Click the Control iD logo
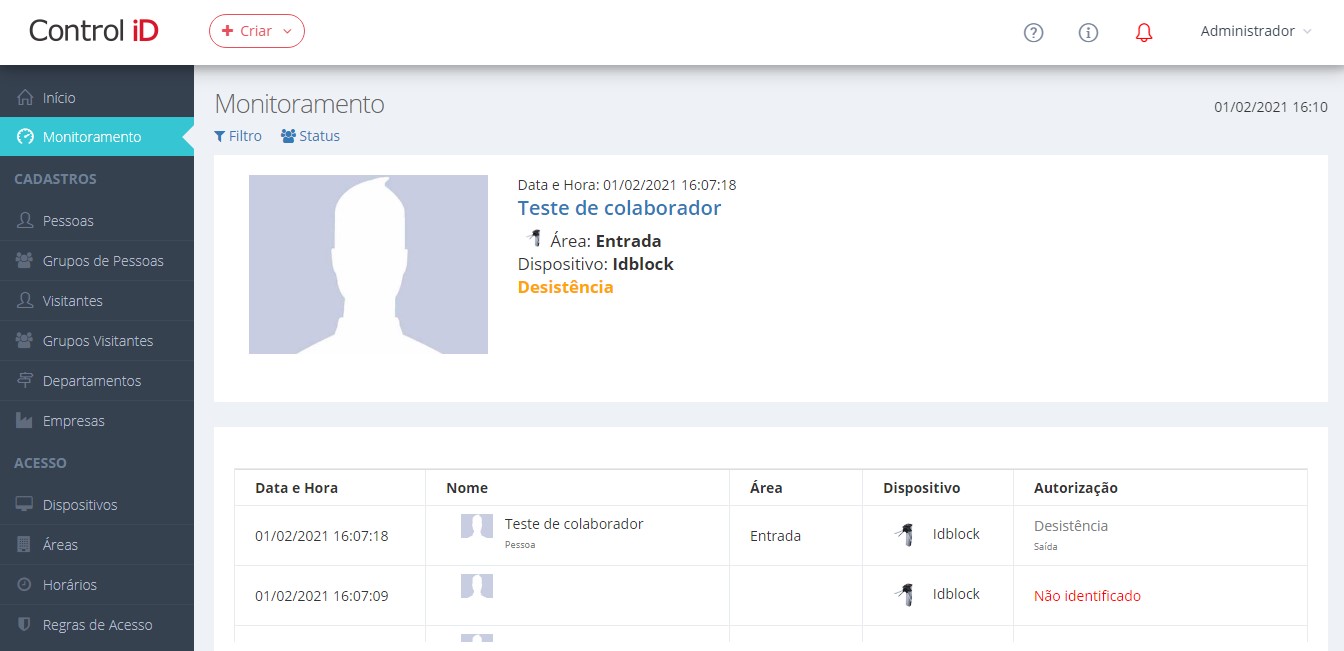1344x651 pixels. 94,31
